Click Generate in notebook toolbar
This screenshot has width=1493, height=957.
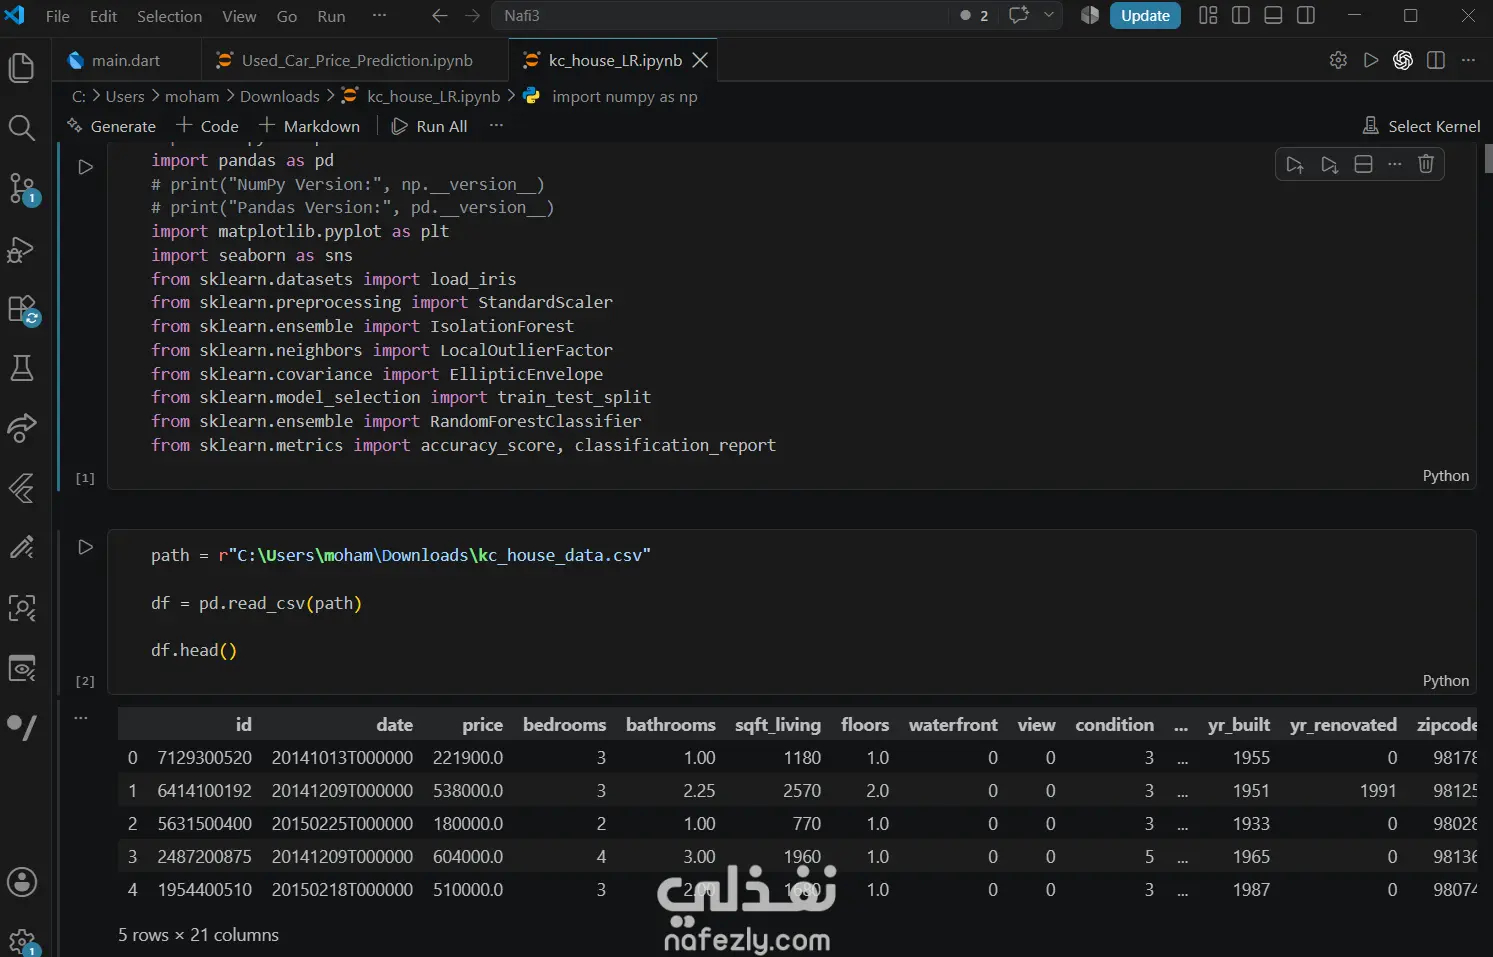pyautogui.click(x=111, y=126)
